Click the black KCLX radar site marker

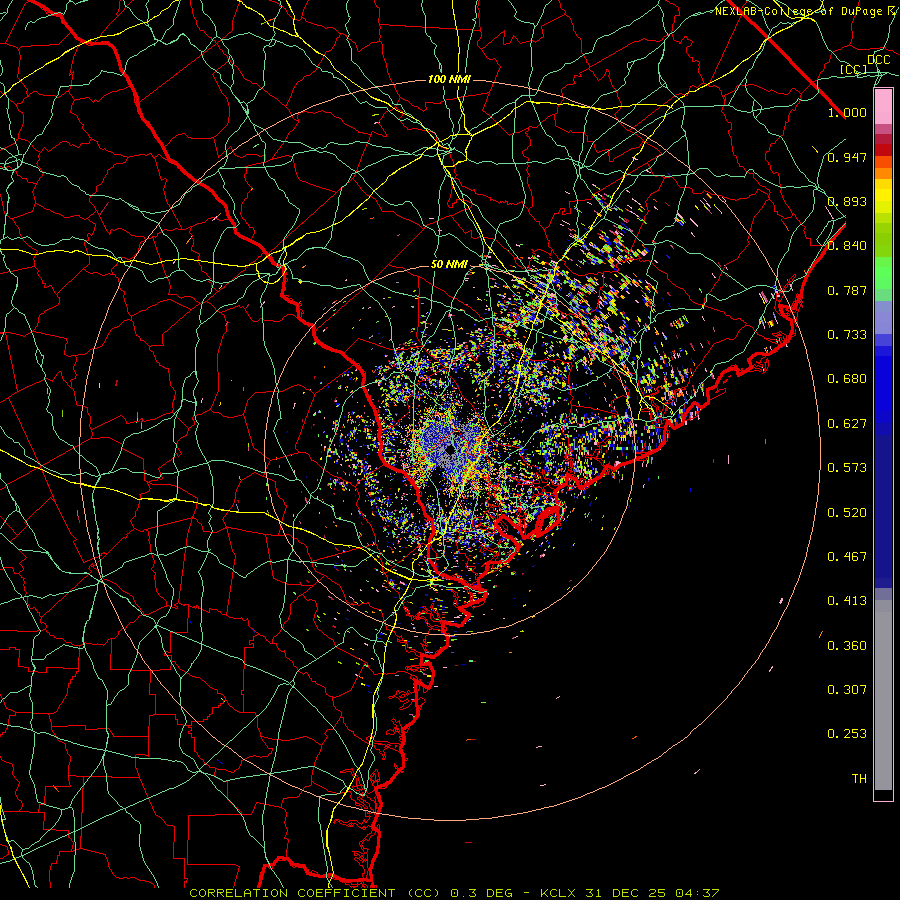coord(450,449)
